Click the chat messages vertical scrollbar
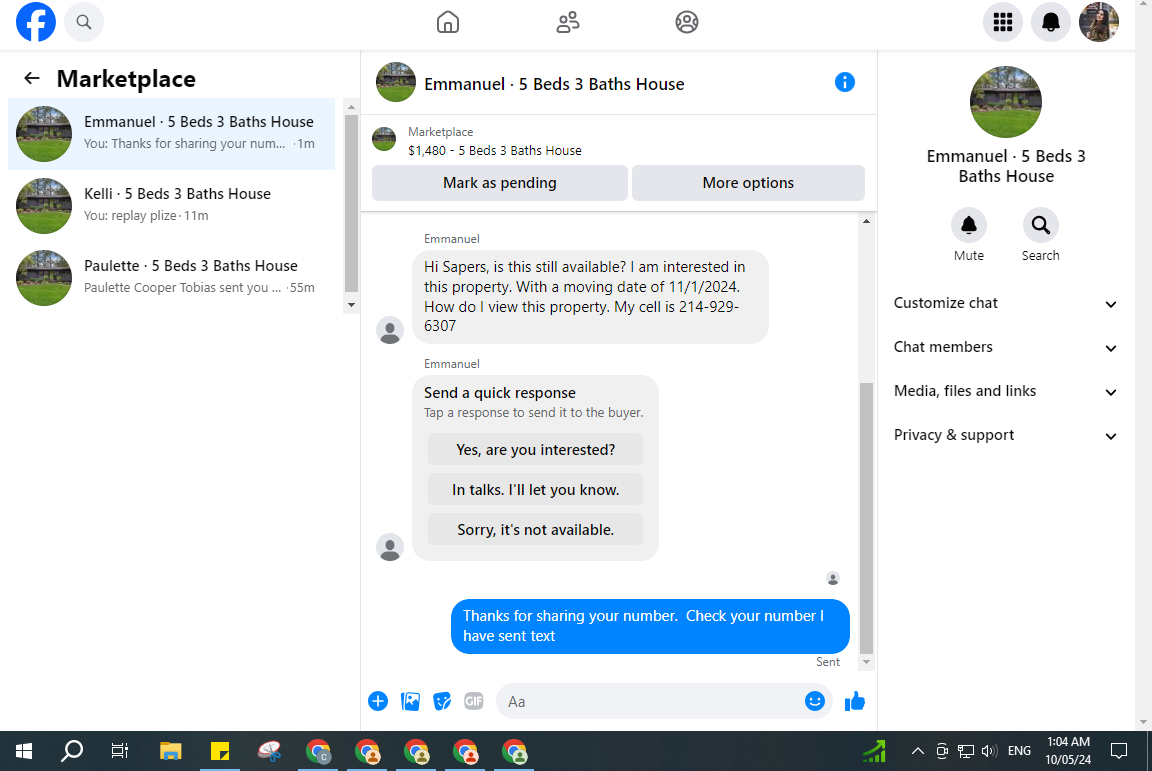Screen dimensions: 1152x771 point(866,517)
